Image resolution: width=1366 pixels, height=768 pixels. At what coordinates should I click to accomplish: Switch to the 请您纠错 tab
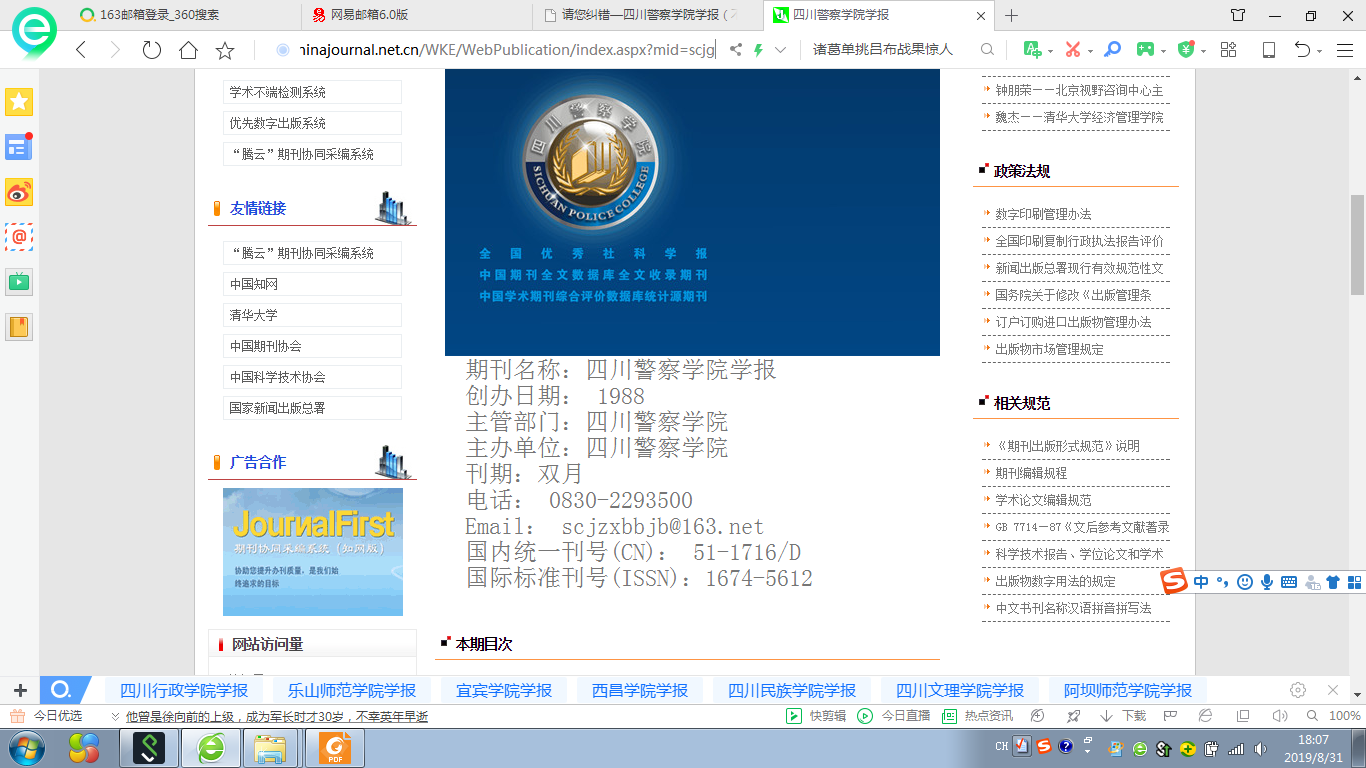pyautogui.click(x=647, y=15)
